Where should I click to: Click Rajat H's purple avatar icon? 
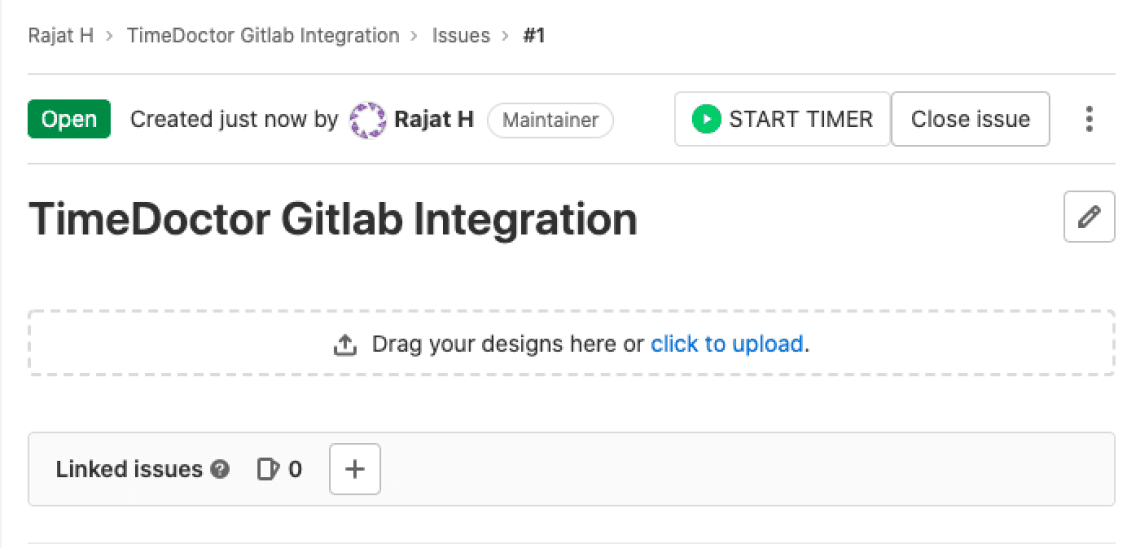tap(367, 120)
